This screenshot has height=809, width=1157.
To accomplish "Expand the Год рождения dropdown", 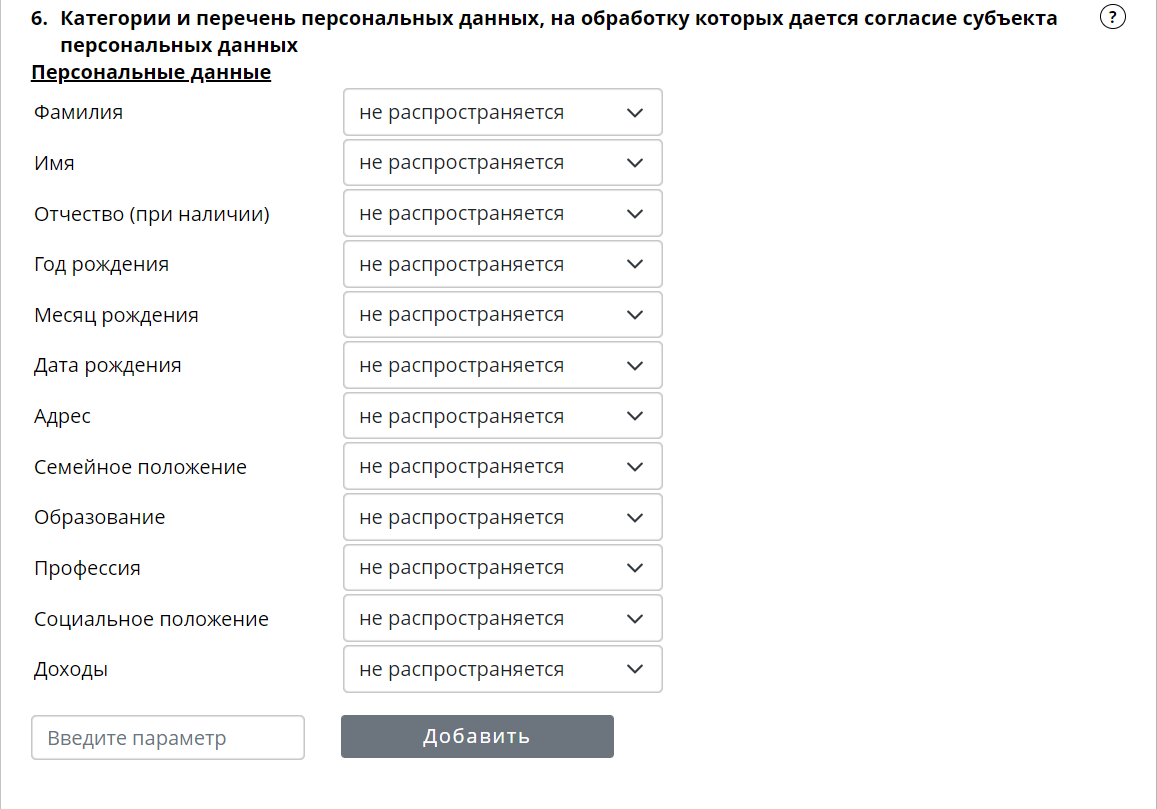I will 502,265.
